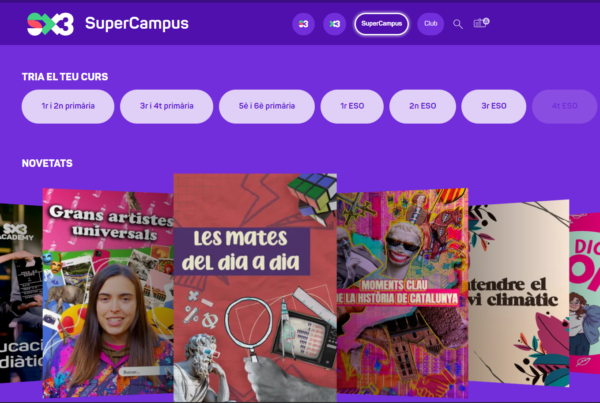The image size is (600, 403).
Task: Select the SuperCampus tab in header
Action: coord(382,24)
